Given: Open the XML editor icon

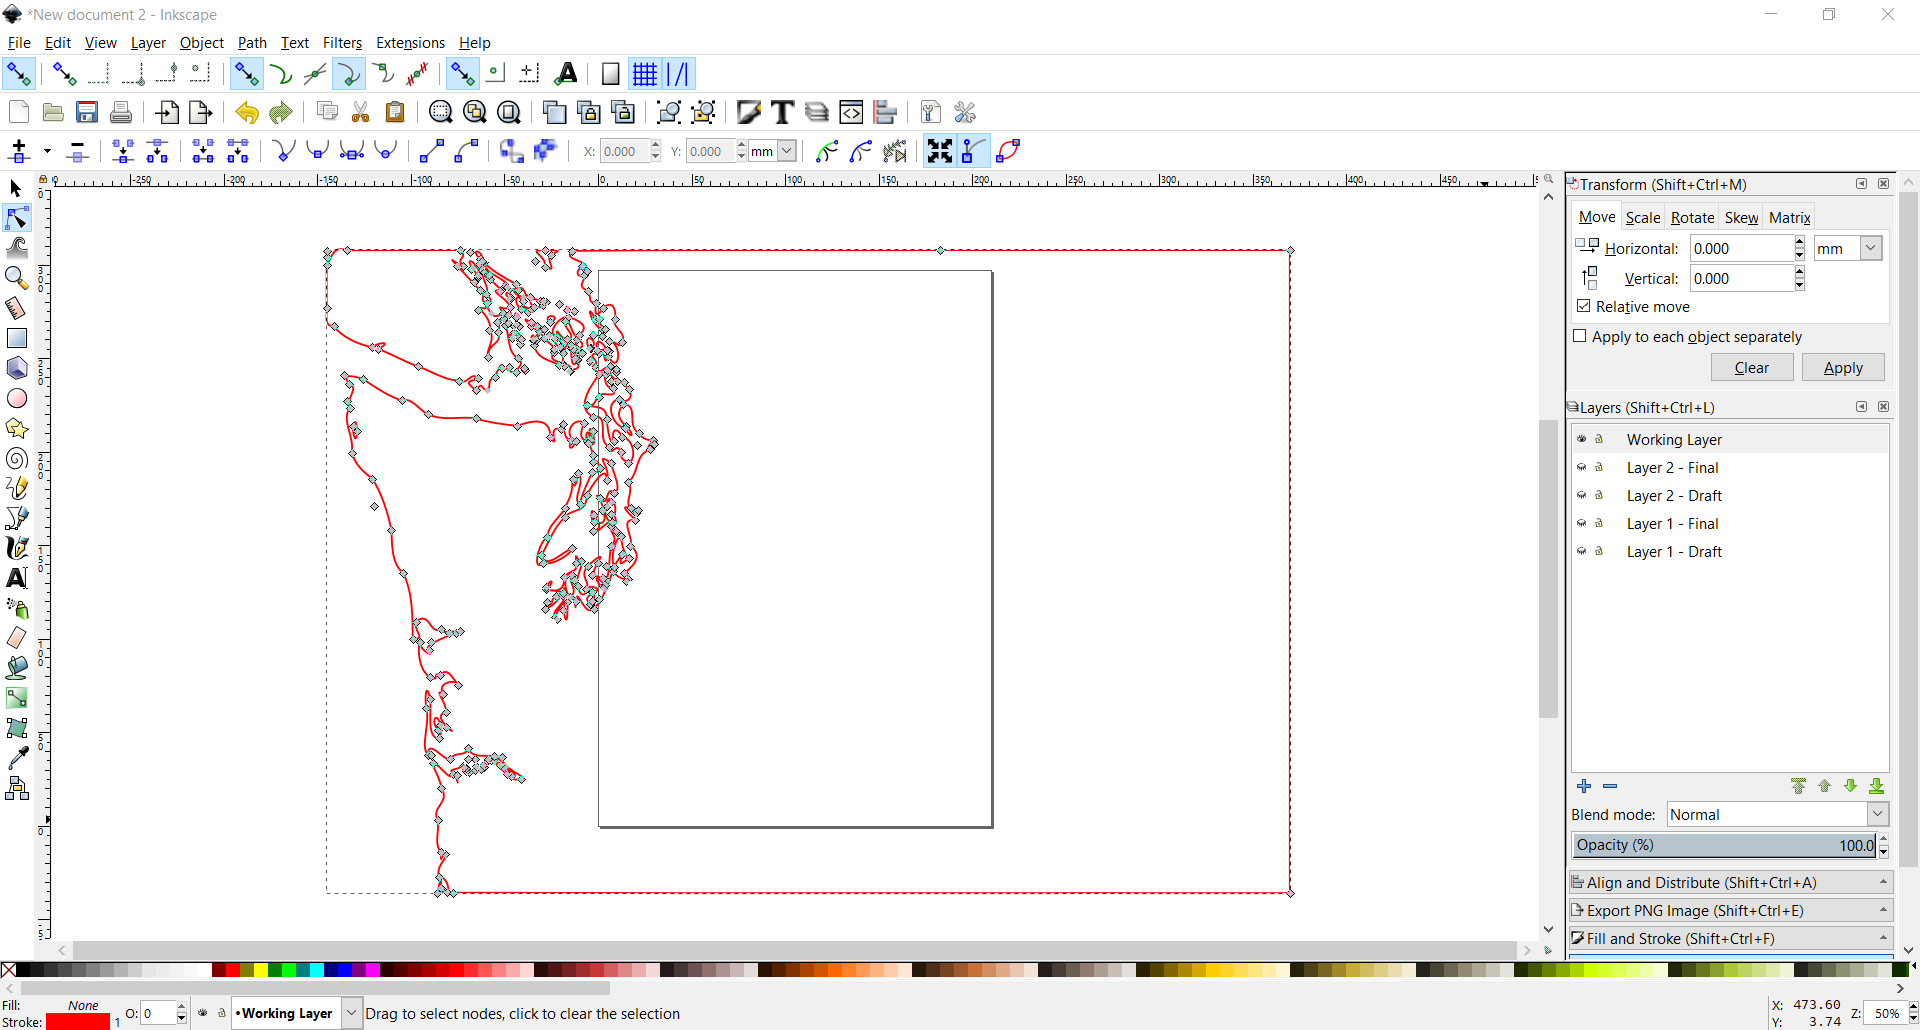Looking at the screenshot, I should point(851,112).
